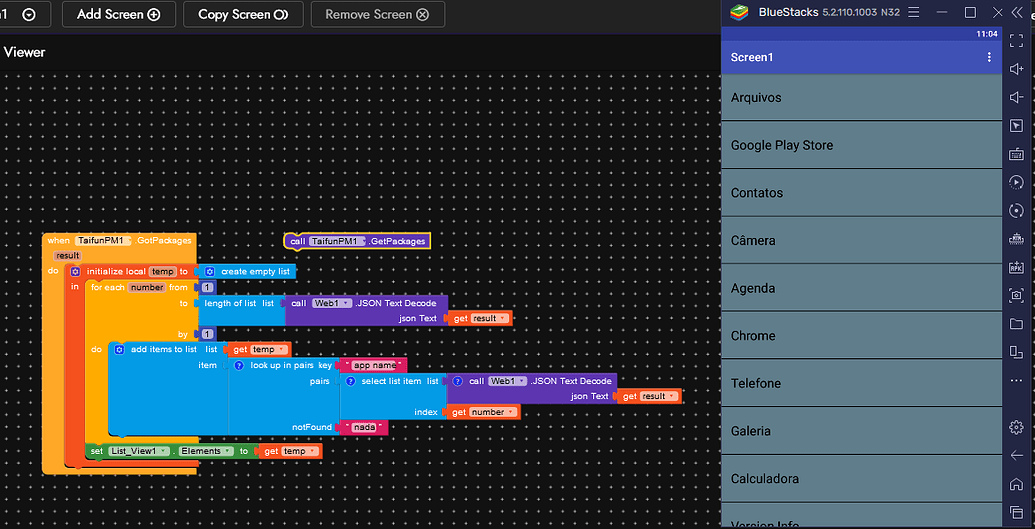Open the Elements property dropdown in set block
Screen dimensions: 1035x529
click(x=207, y=451)
